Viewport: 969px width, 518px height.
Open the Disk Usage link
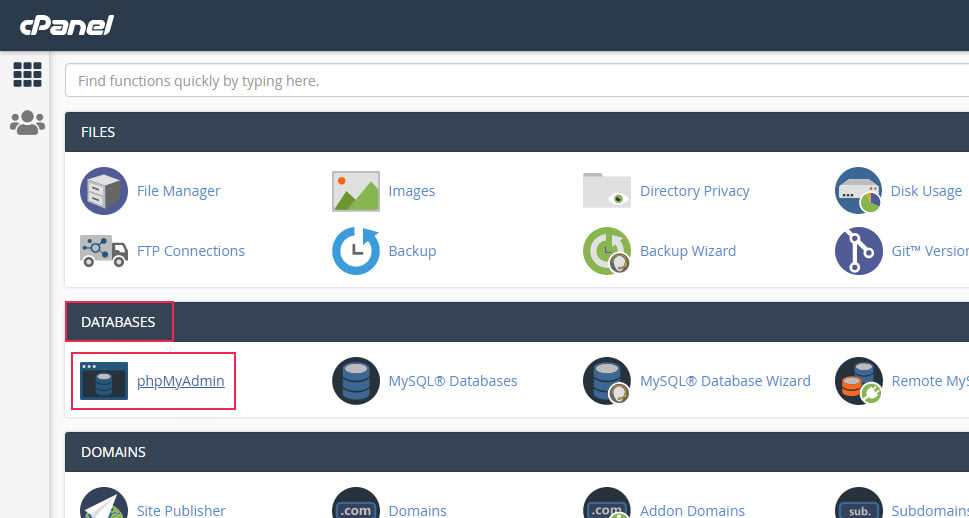point(926,191)
